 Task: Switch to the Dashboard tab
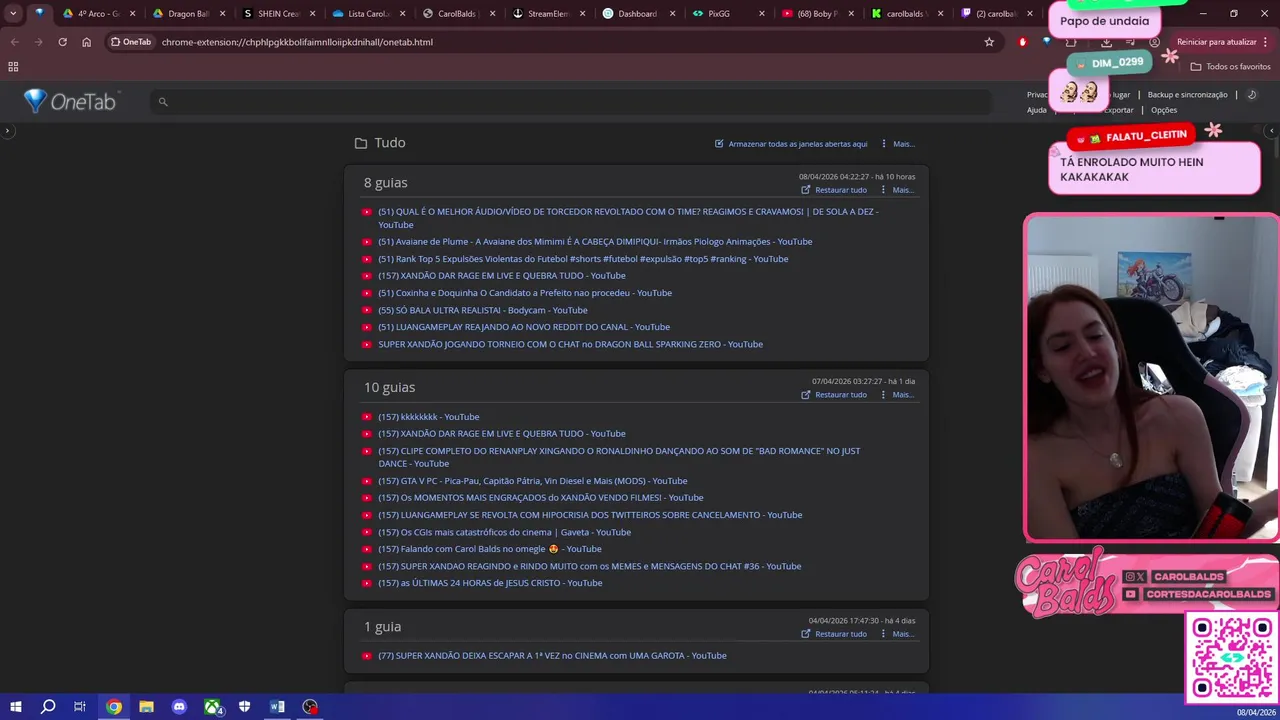(637, 14)
